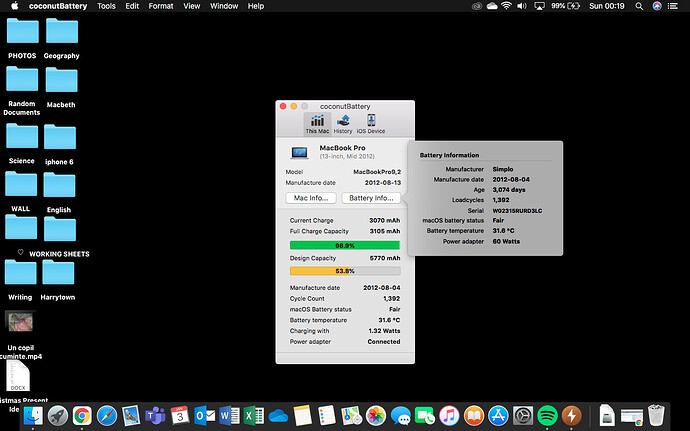Click the serial W02315RURD3LC value
This screenshot has height=431, width=690.
[x=518, y=210]
